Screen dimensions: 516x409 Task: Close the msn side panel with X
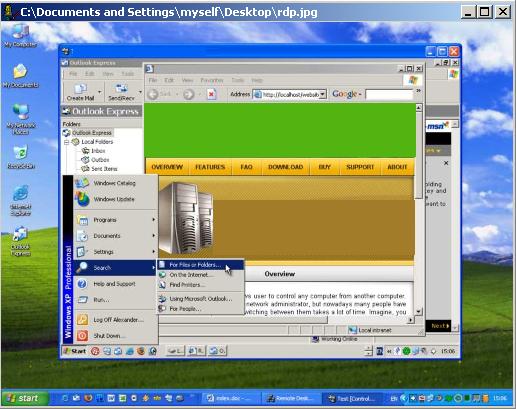[x=446, y=163]
